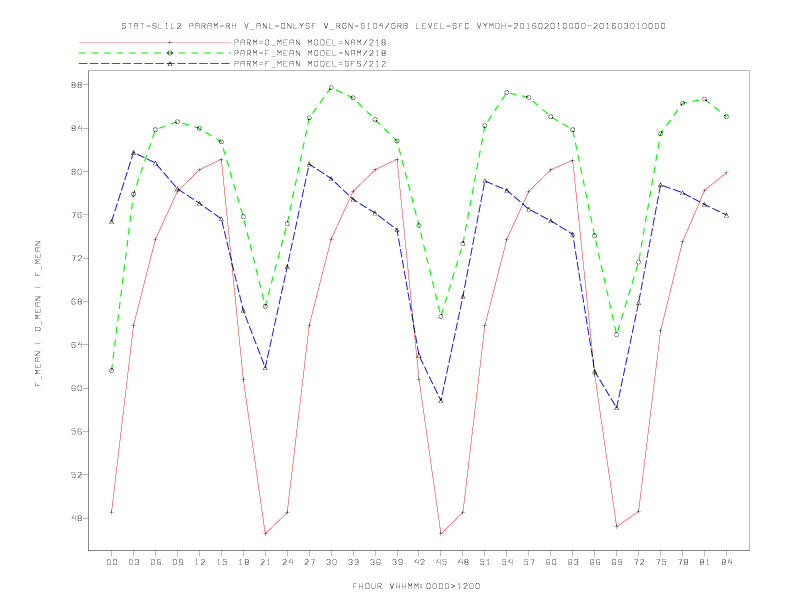This screenshot has width=792, height=612.
Task: Click green NAM circle marker at hour 30 peak
Action: click(331, 88)
